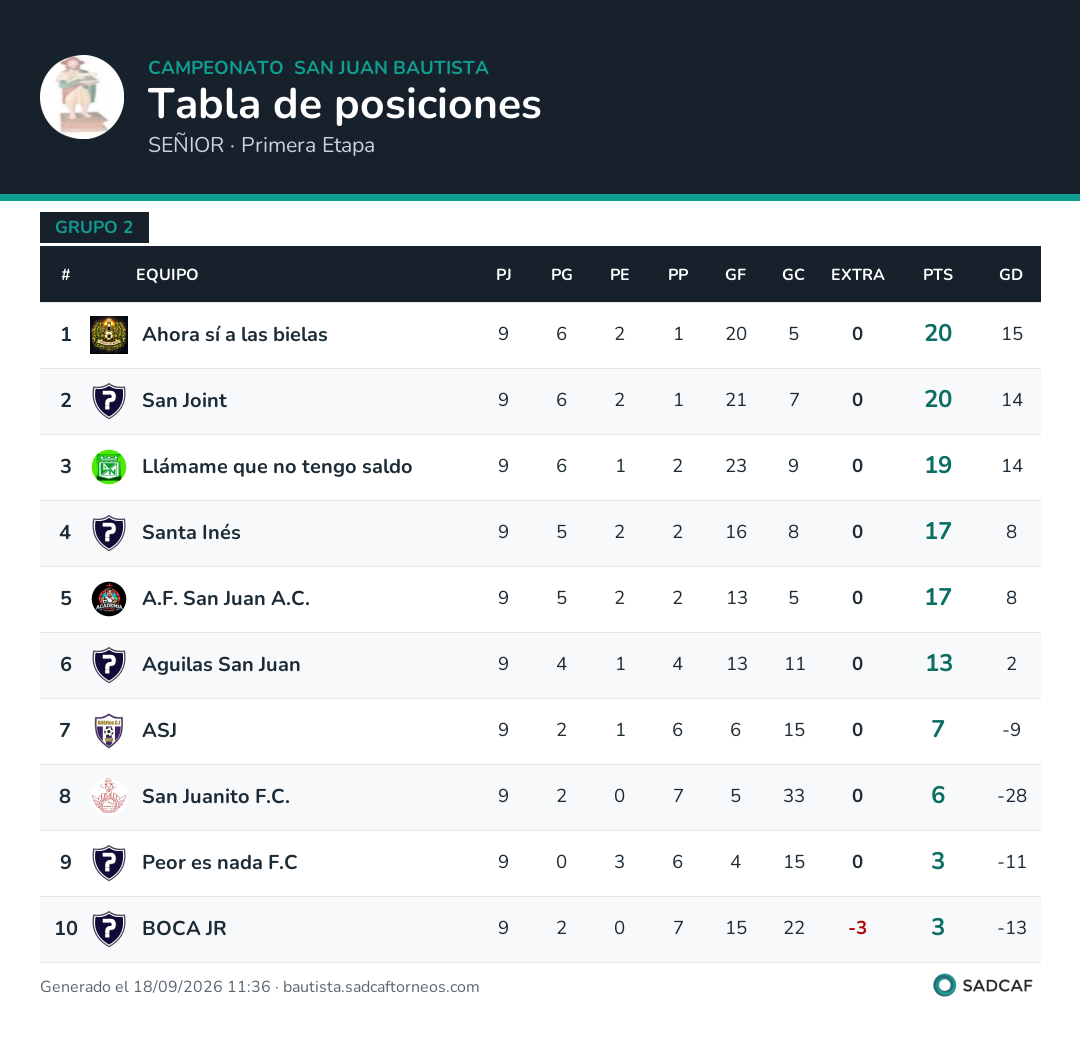The height and width of the screenshot is (1038, 1080).
Task: Click the Ahora sí a las bielas team crest
Action: click(109, 335)
